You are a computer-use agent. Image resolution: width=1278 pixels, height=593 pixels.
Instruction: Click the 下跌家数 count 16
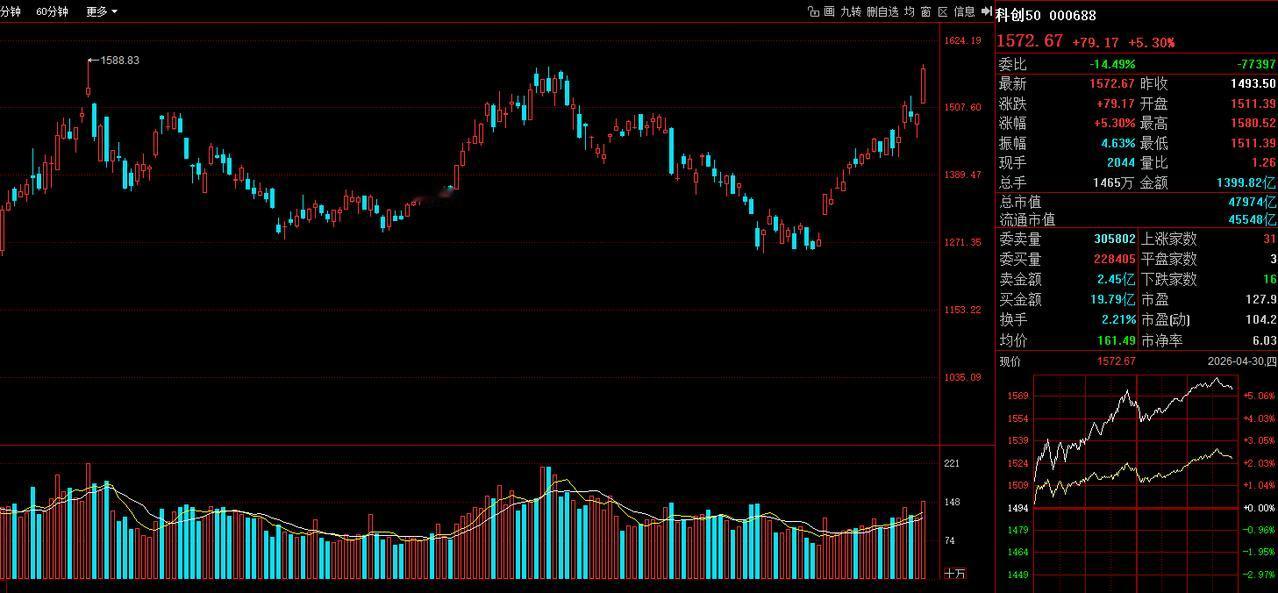[x=1270, y=280]
